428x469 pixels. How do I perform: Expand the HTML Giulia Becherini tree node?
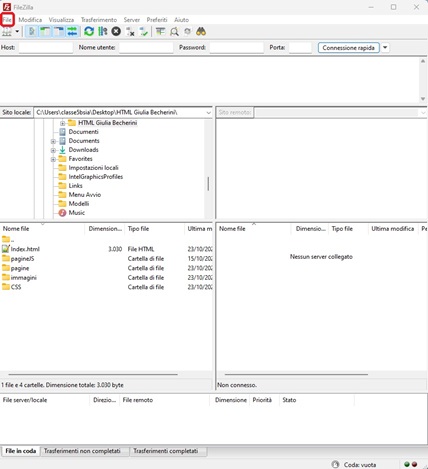tap(62, 123)
